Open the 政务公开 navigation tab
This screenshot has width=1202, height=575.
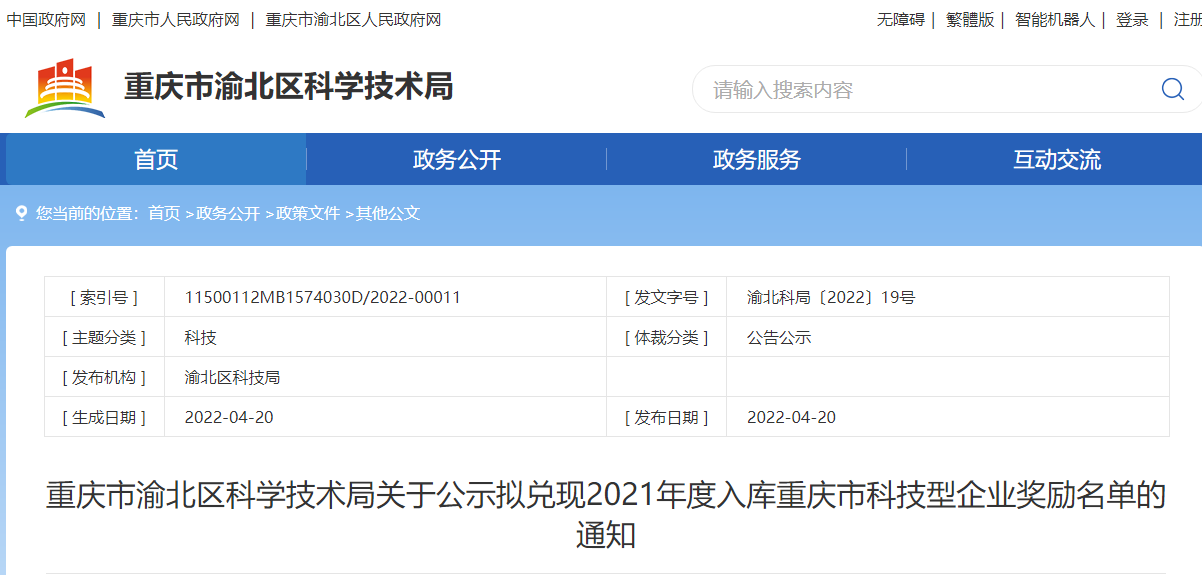(x=456, y=160)
